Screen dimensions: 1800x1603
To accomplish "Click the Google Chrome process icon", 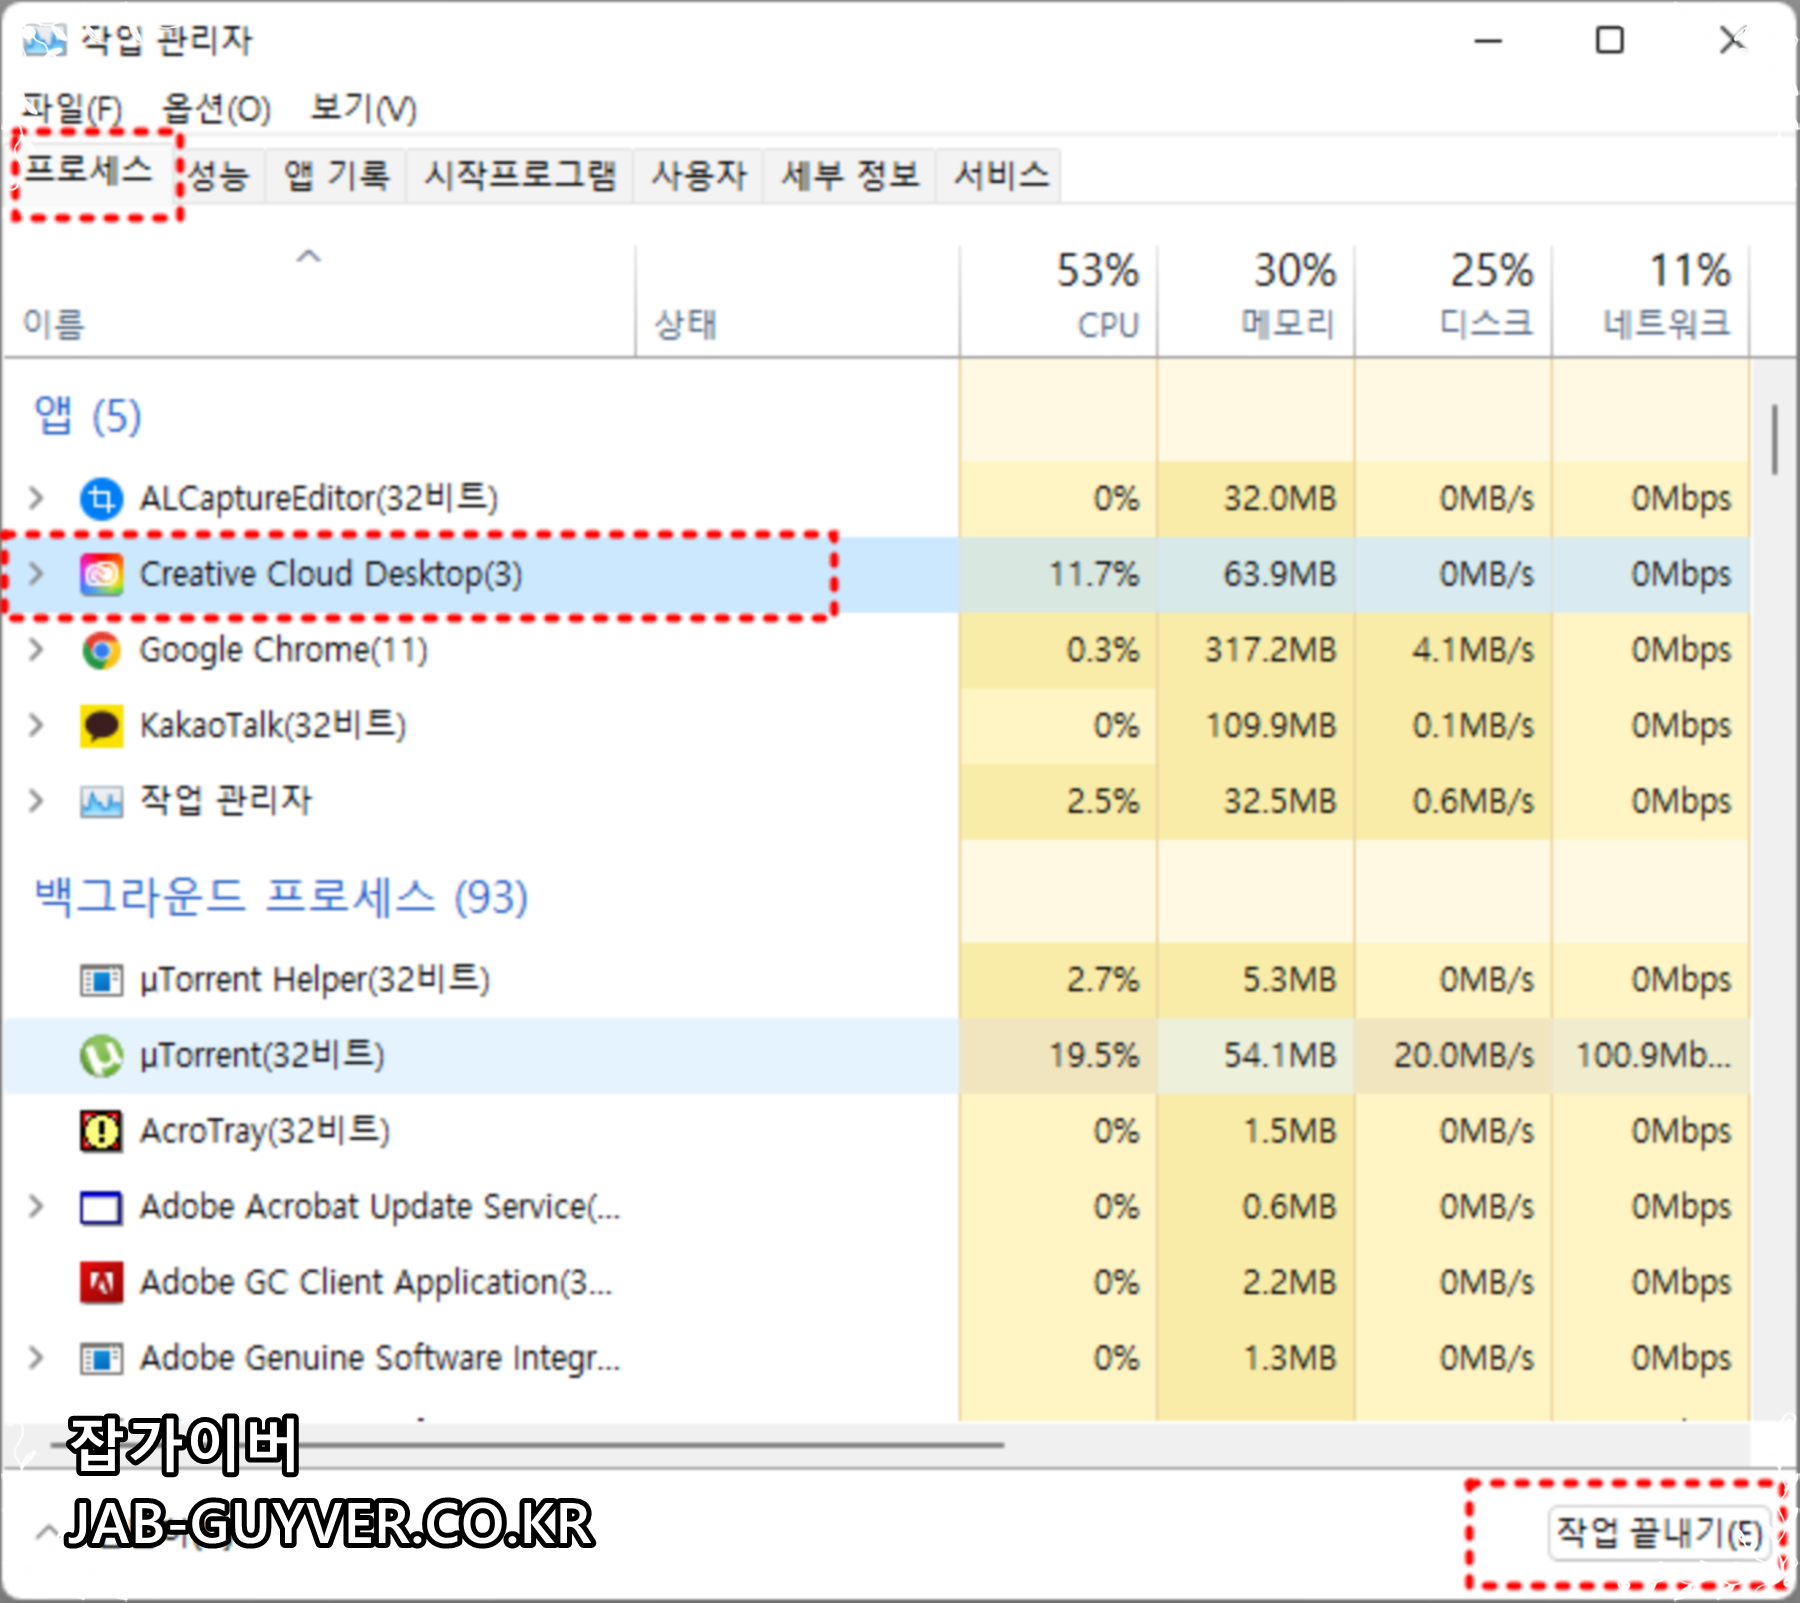I will click(101, 650).
